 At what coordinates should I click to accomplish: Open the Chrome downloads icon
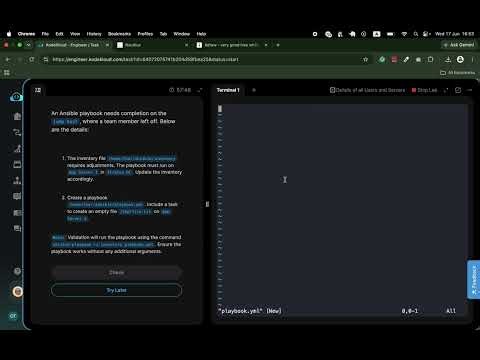tap(448, 59)
